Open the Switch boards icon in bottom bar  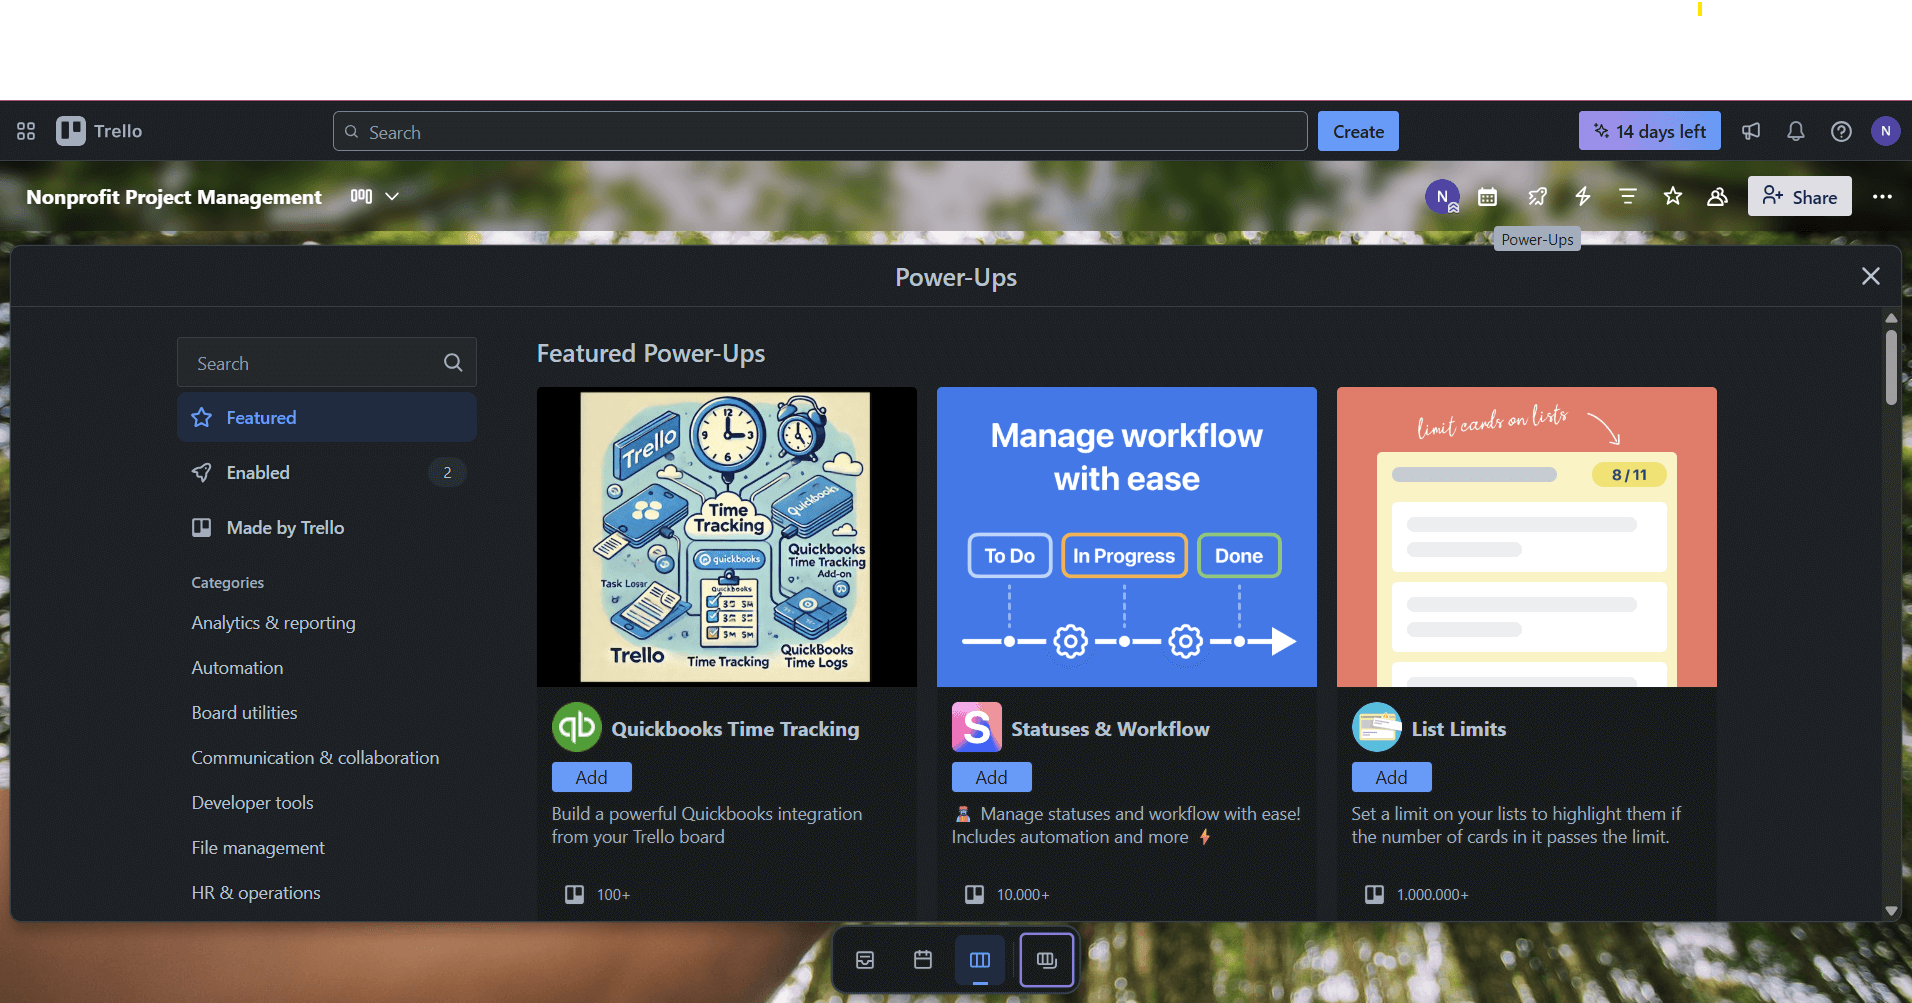click(x=1047, y=960)
